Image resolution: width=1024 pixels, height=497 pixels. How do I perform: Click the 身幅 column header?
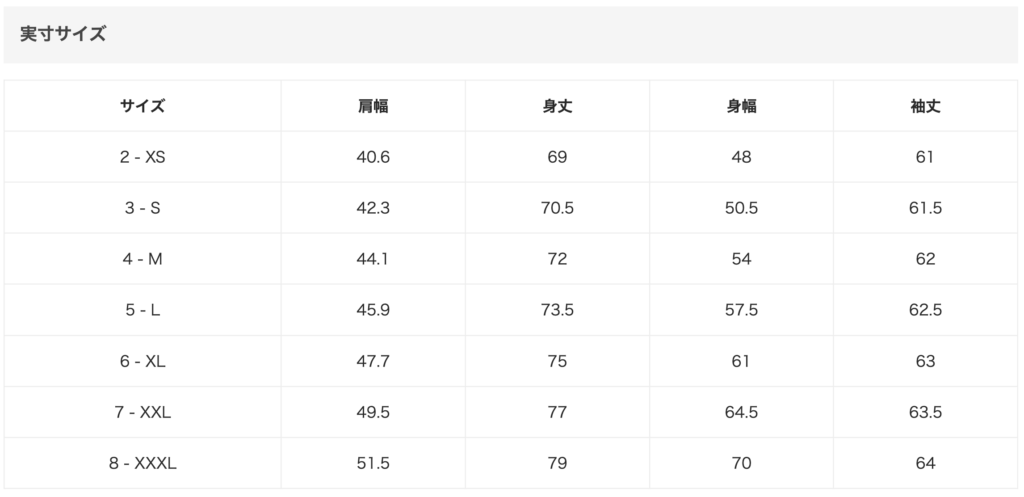click(741, 106)
